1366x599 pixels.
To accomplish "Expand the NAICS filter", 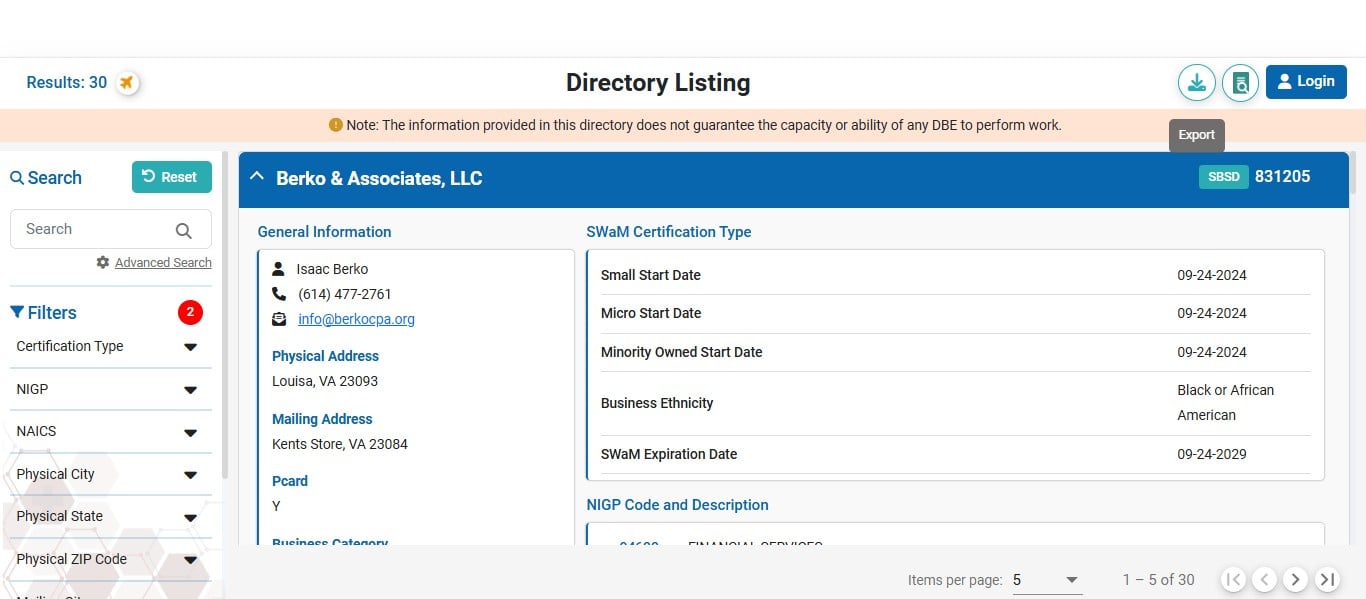I will 110,432.
